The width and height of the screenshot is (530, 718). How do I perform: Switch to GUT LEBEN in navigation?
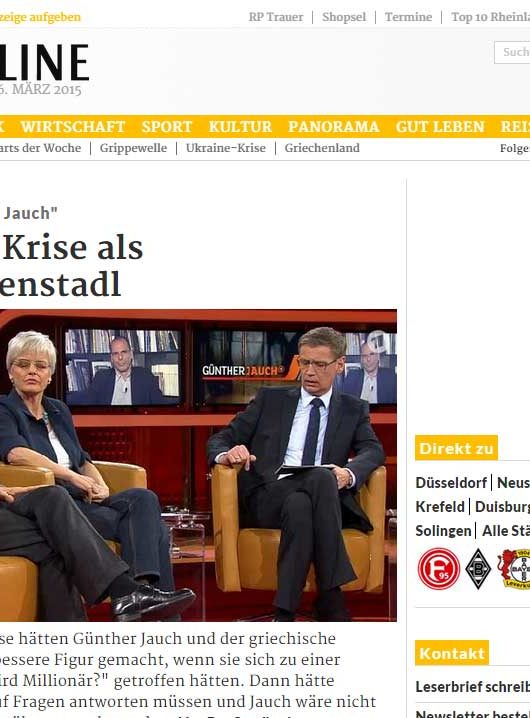[440, 126]
